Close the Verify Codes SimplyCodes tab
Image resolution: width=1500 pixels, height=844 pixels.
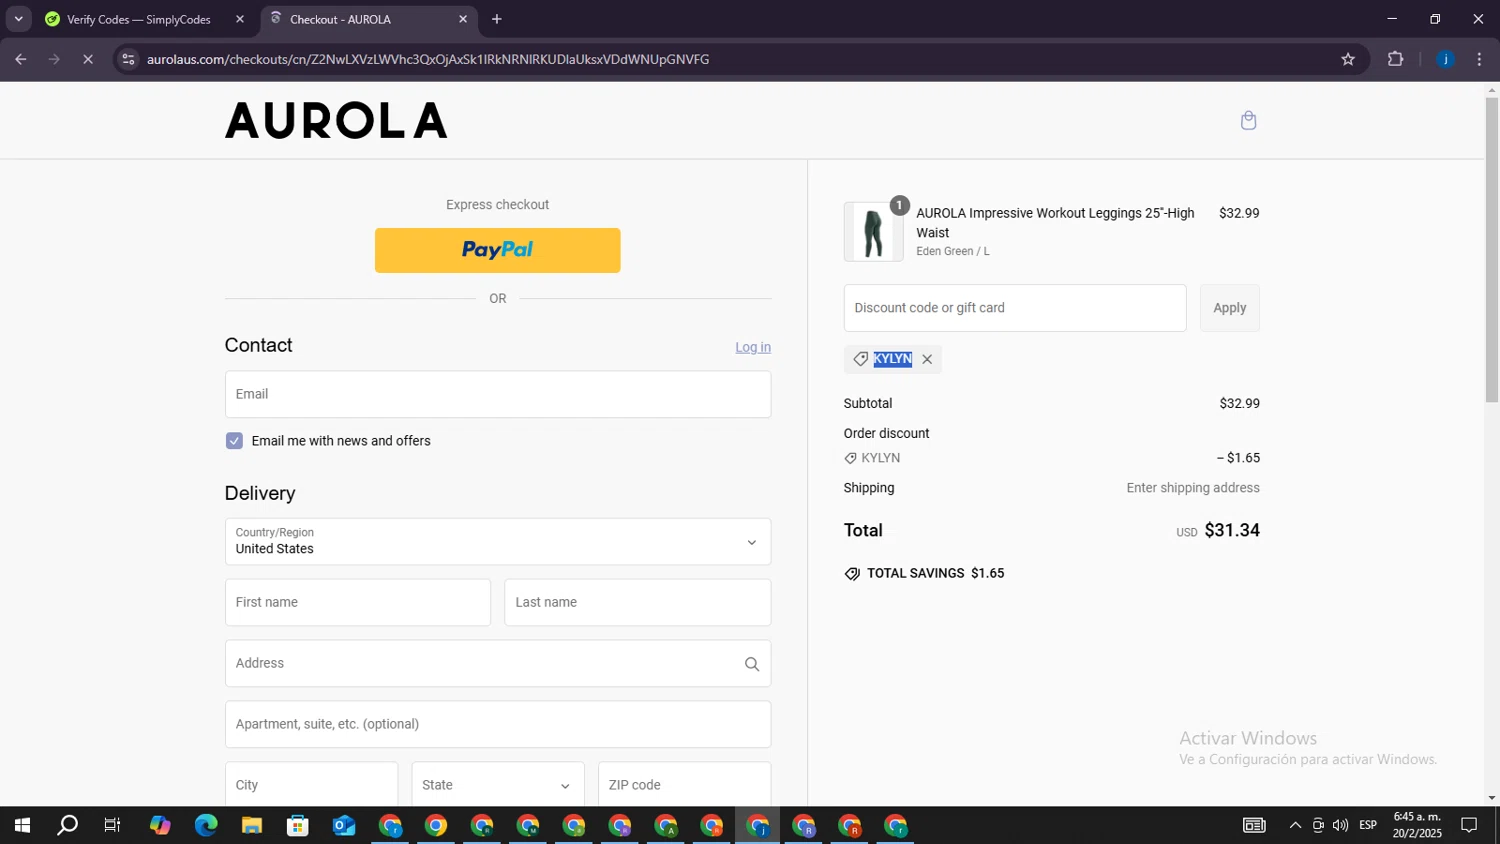coord(240,19)
